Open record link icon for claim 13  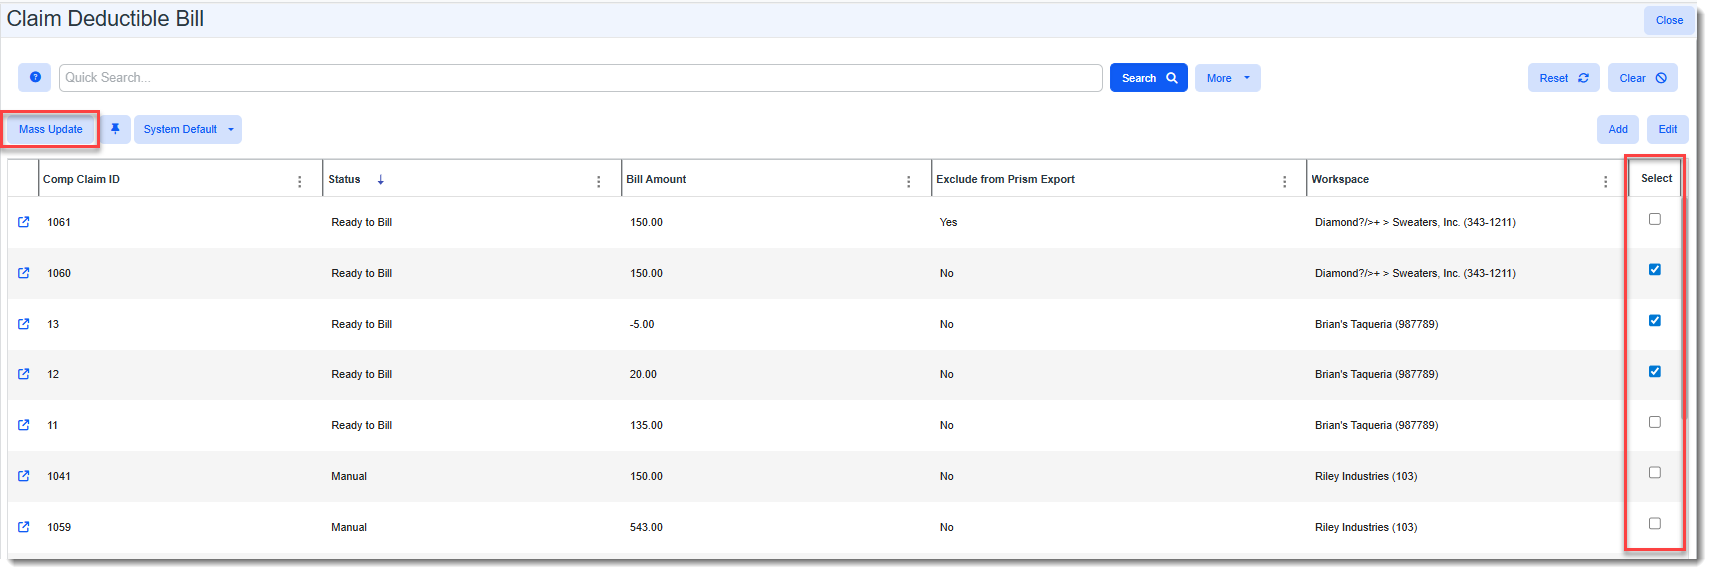click(x=24, y=324)
